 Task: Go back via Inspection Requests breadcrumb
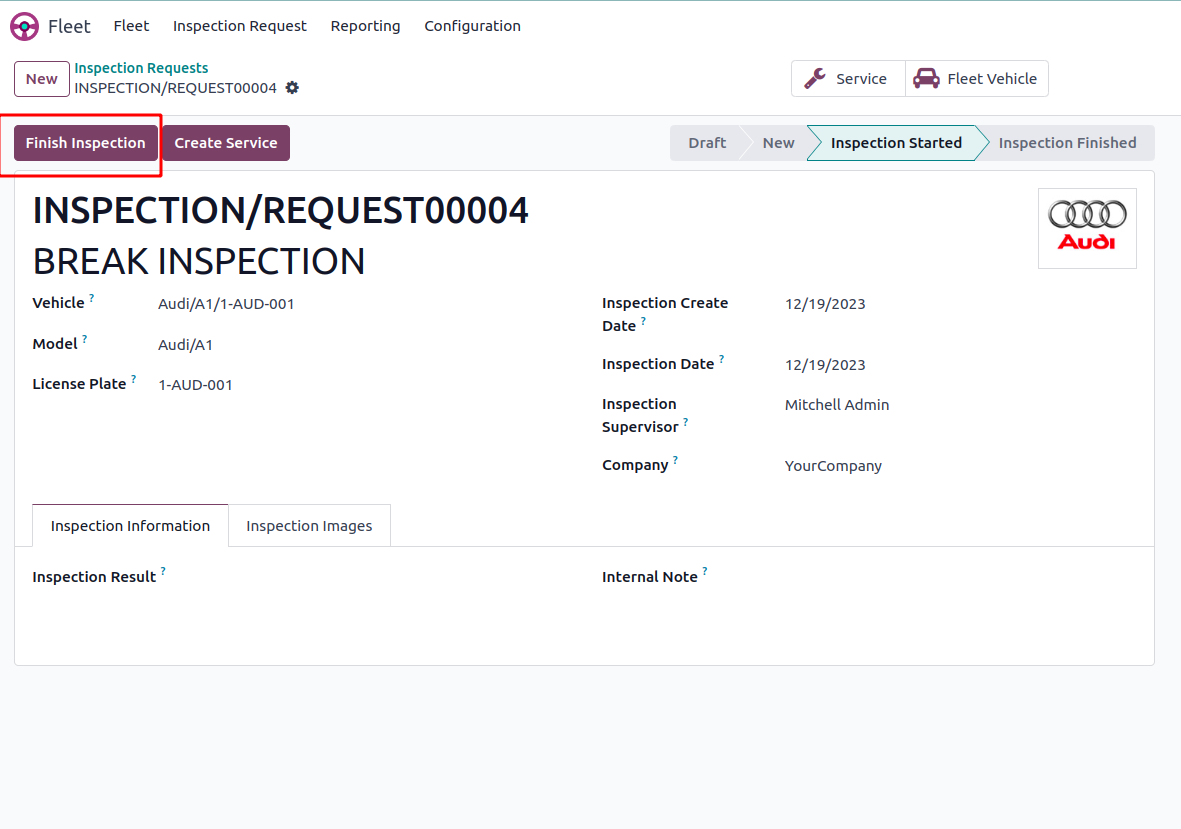click(x=141, y=68)
